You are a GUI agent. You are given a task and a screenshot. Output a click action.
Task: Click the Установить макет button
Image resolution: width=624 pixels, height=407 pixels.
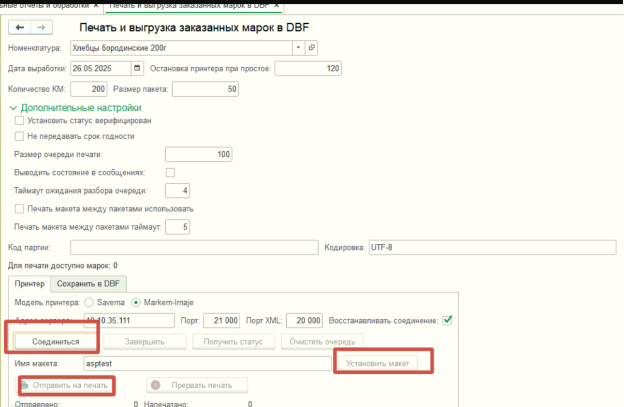point(383,363)
